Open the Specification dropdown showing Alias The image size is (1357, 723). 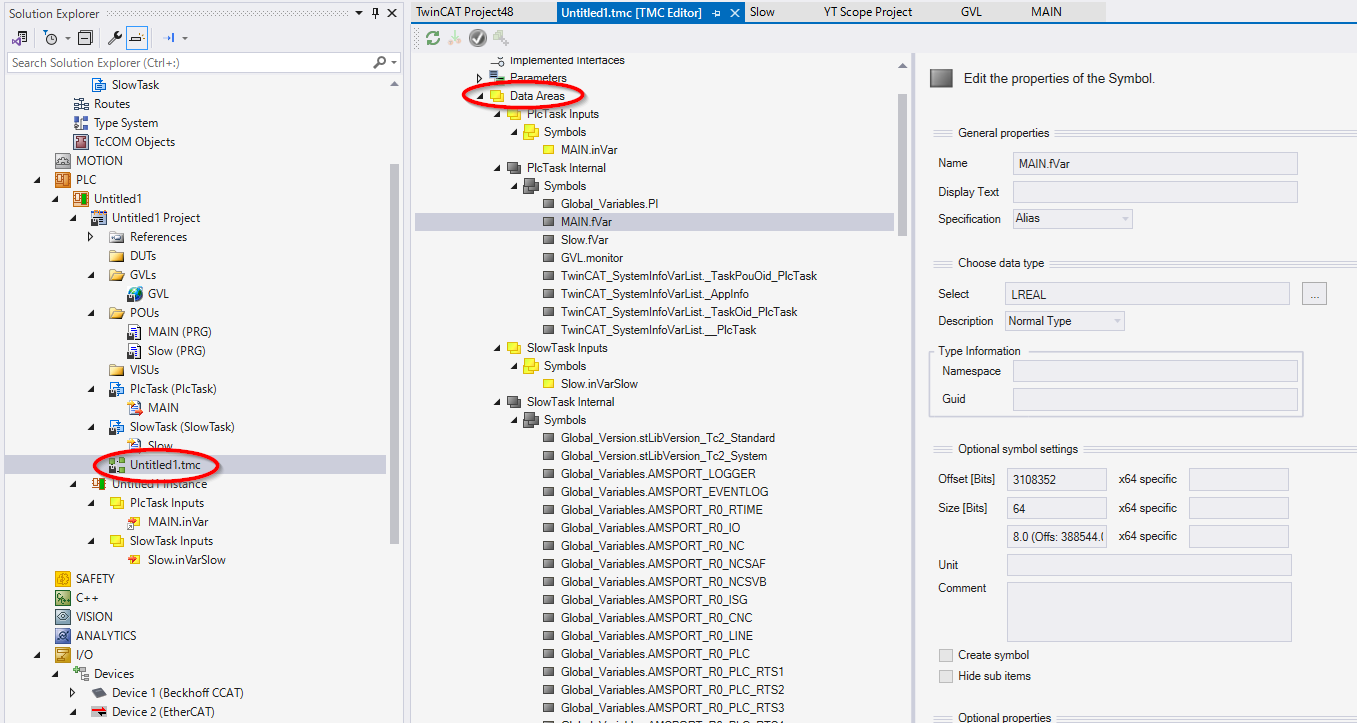click(x=1071, y=218)
